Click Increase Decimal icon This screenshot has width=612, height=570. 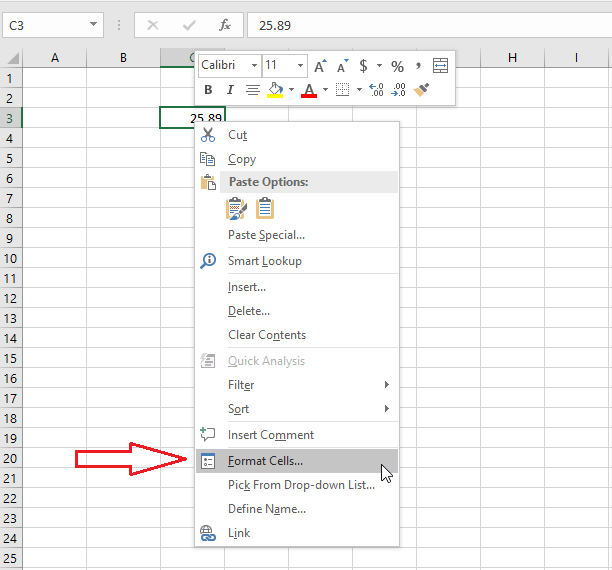pos(376,90)
